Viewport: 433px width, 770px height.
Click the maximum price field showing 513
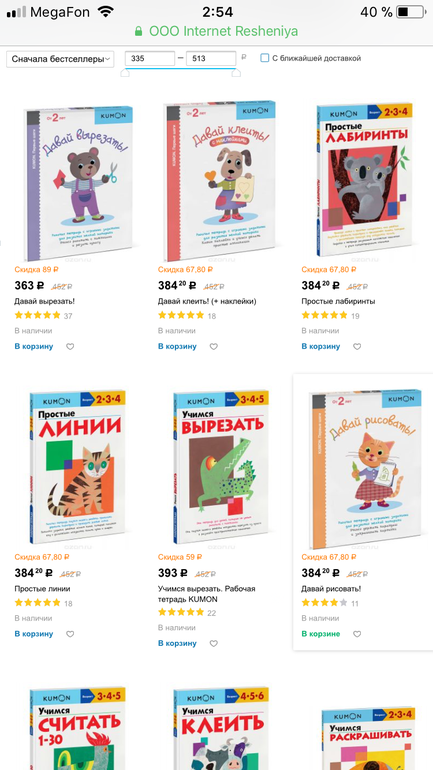click(x=211, y=58)
